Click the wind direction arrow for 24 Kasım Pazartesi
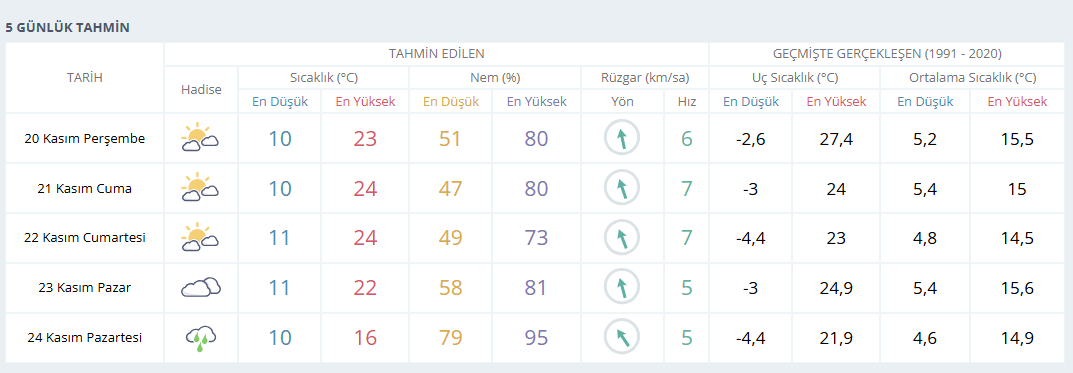 (x=621, y=338)
